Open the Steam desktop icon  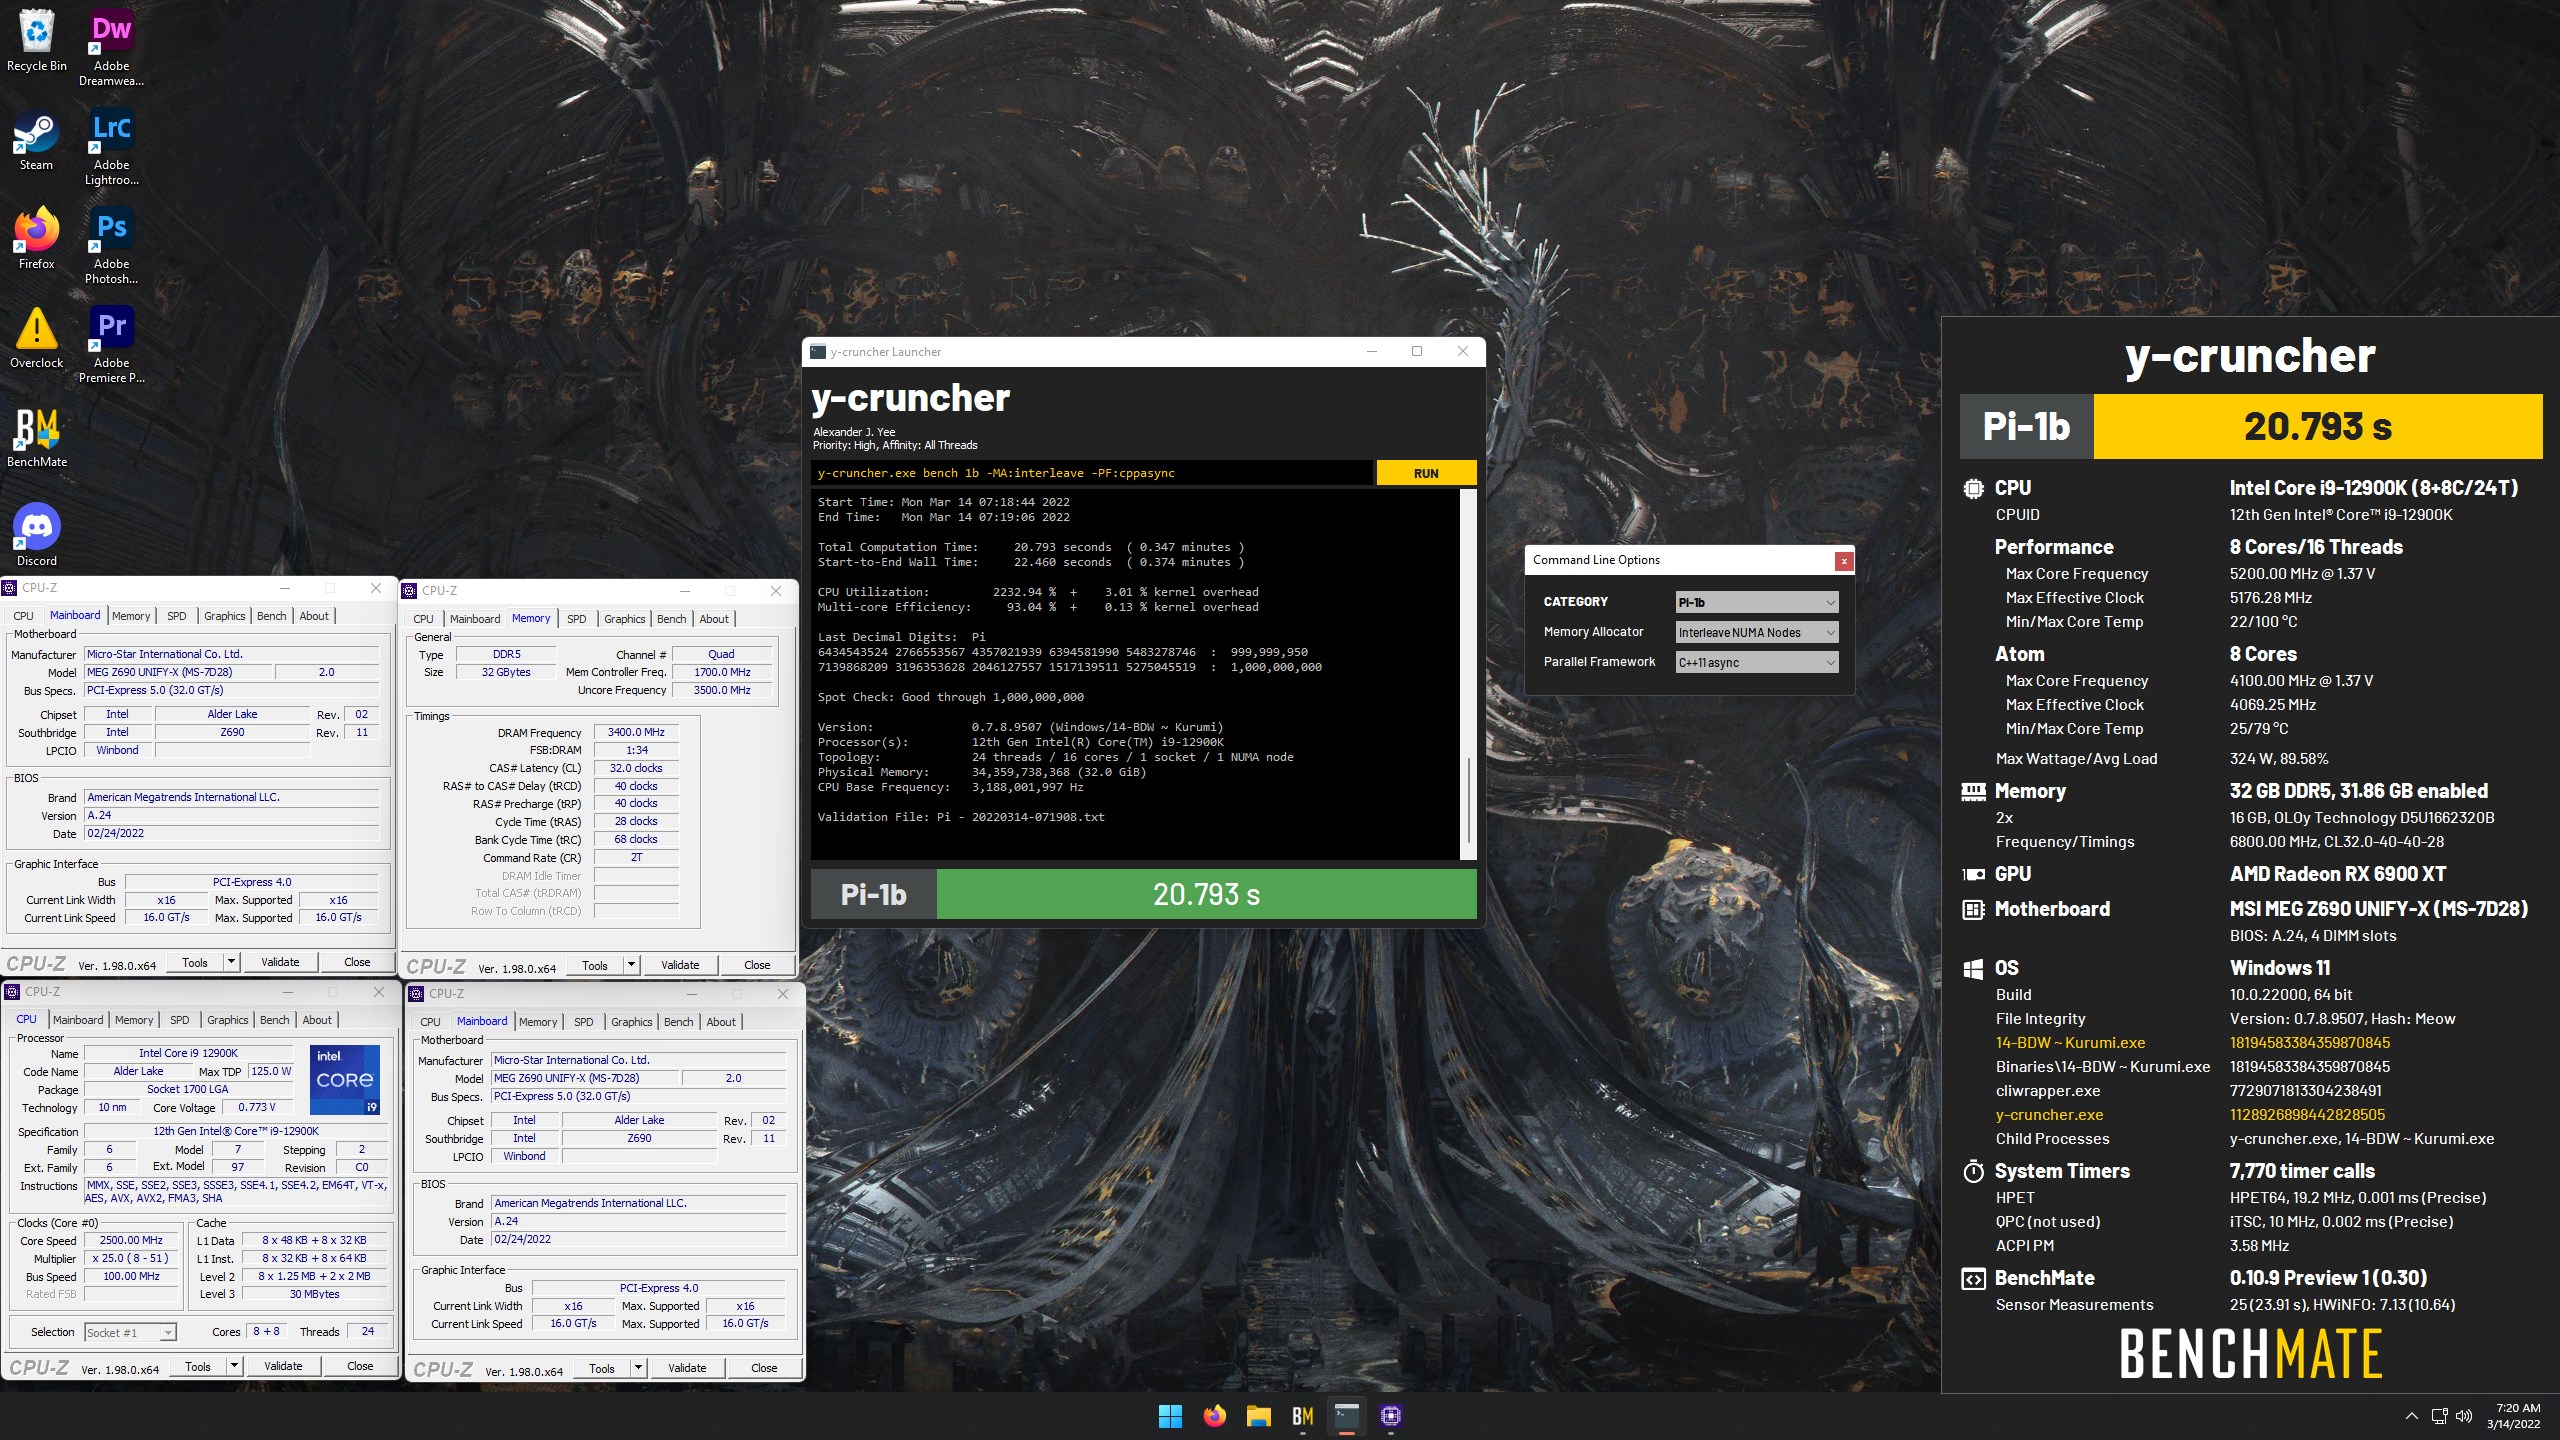(x=36, y=140)
